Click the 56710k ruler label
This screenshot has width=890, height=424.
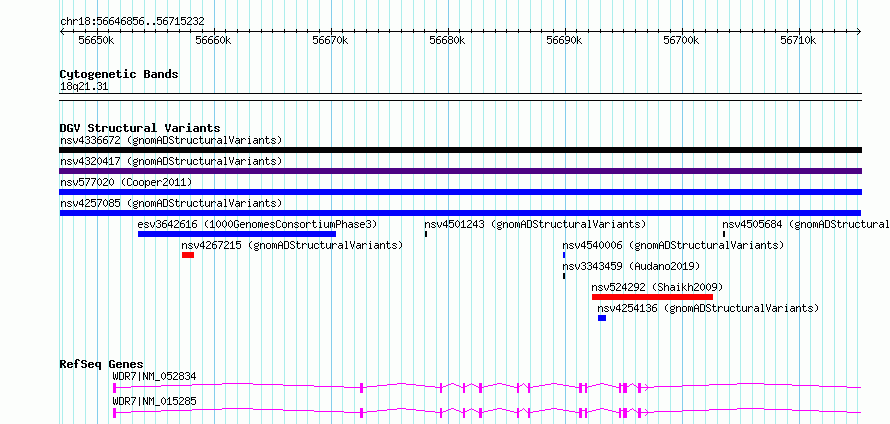(798, 40)
